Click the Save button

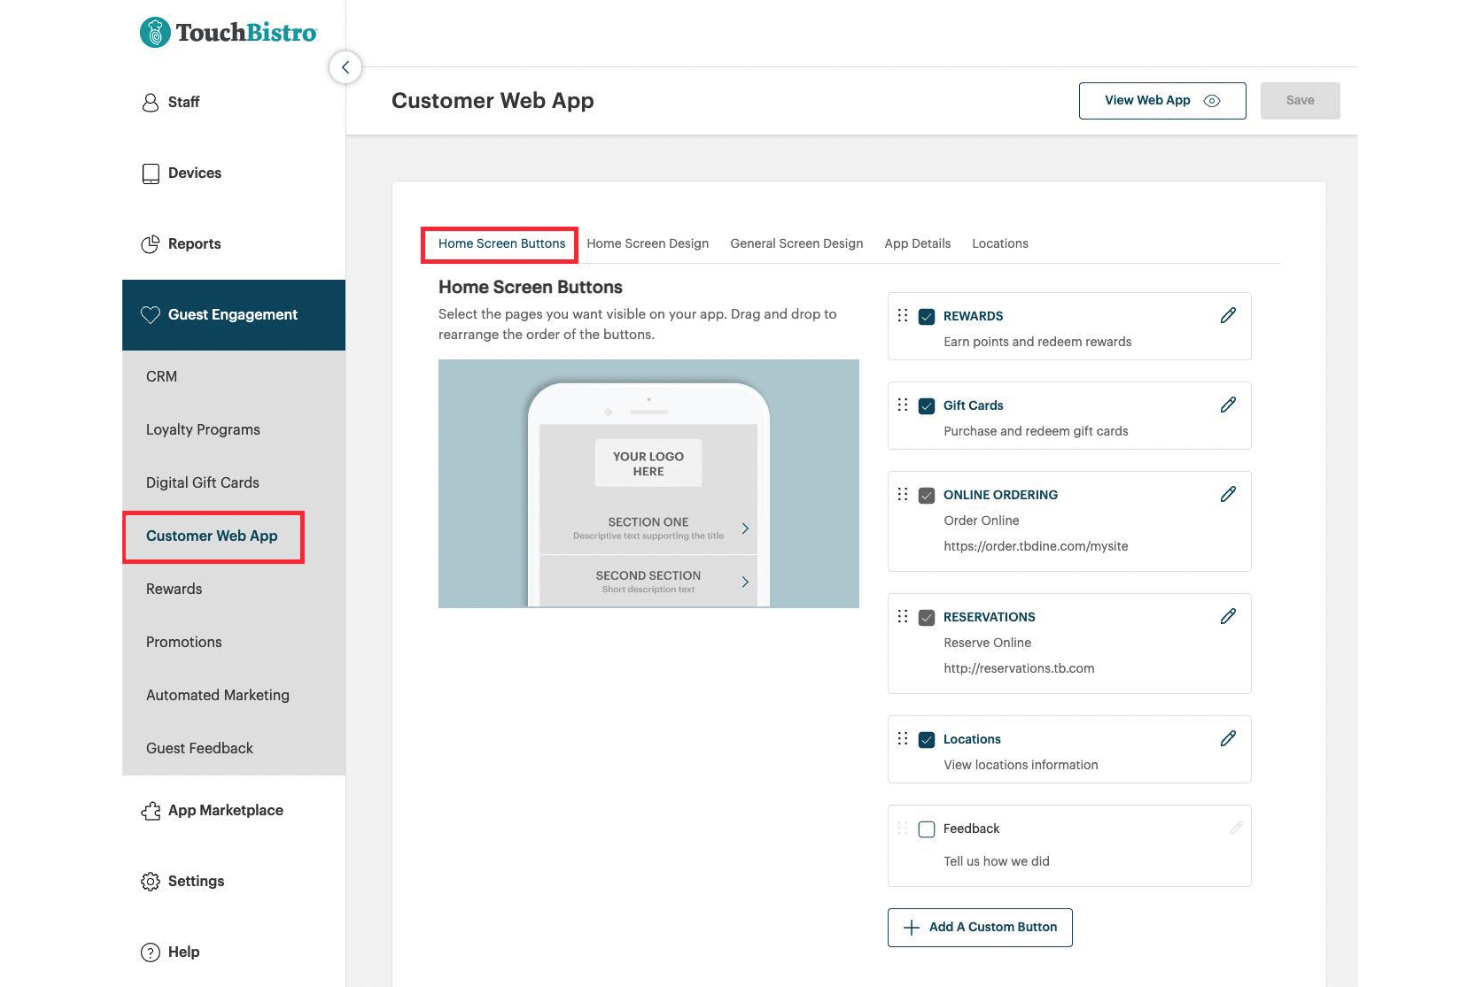pos(1299,101)
